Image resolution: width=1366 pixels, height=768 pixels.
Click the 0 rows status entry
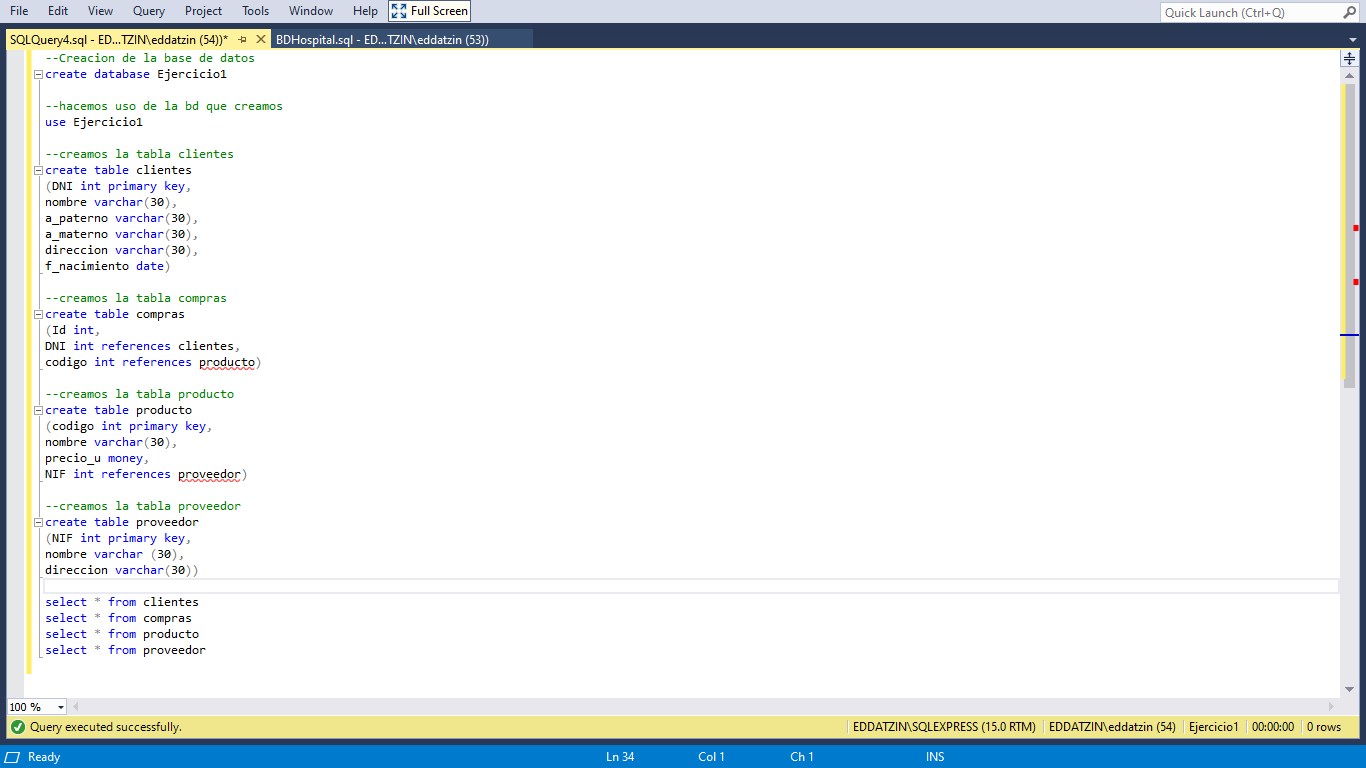pos(1324,727)
